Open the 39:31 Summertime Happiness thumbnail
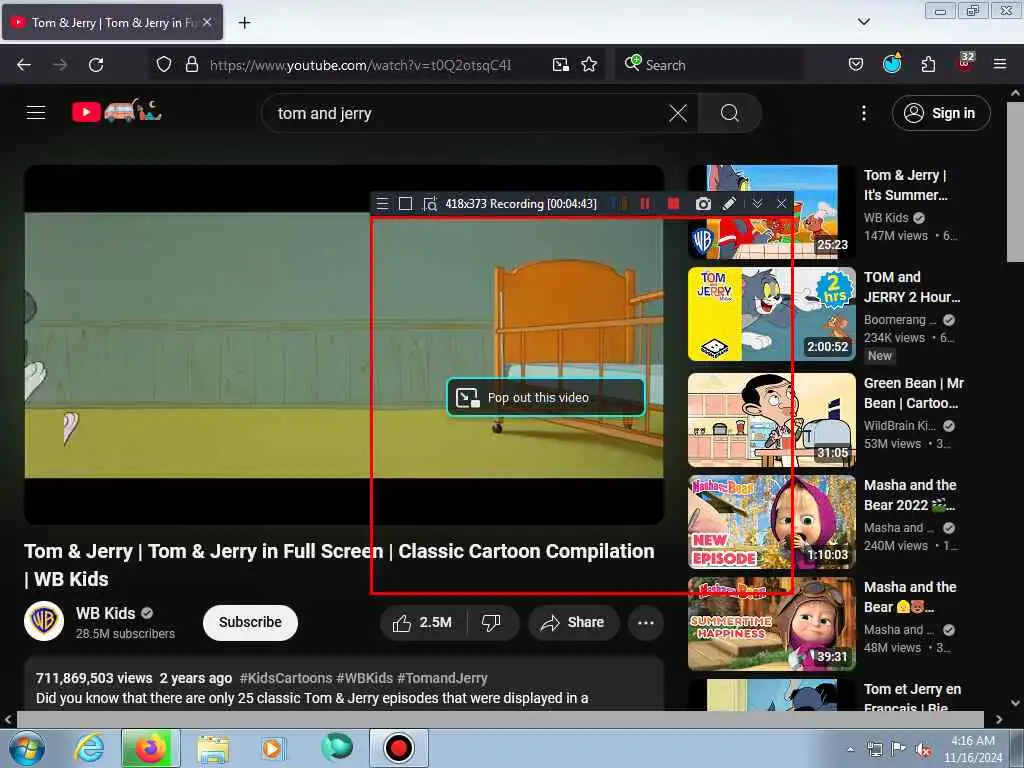Viewport: 1024px width, 768px height. pos(771,624)
